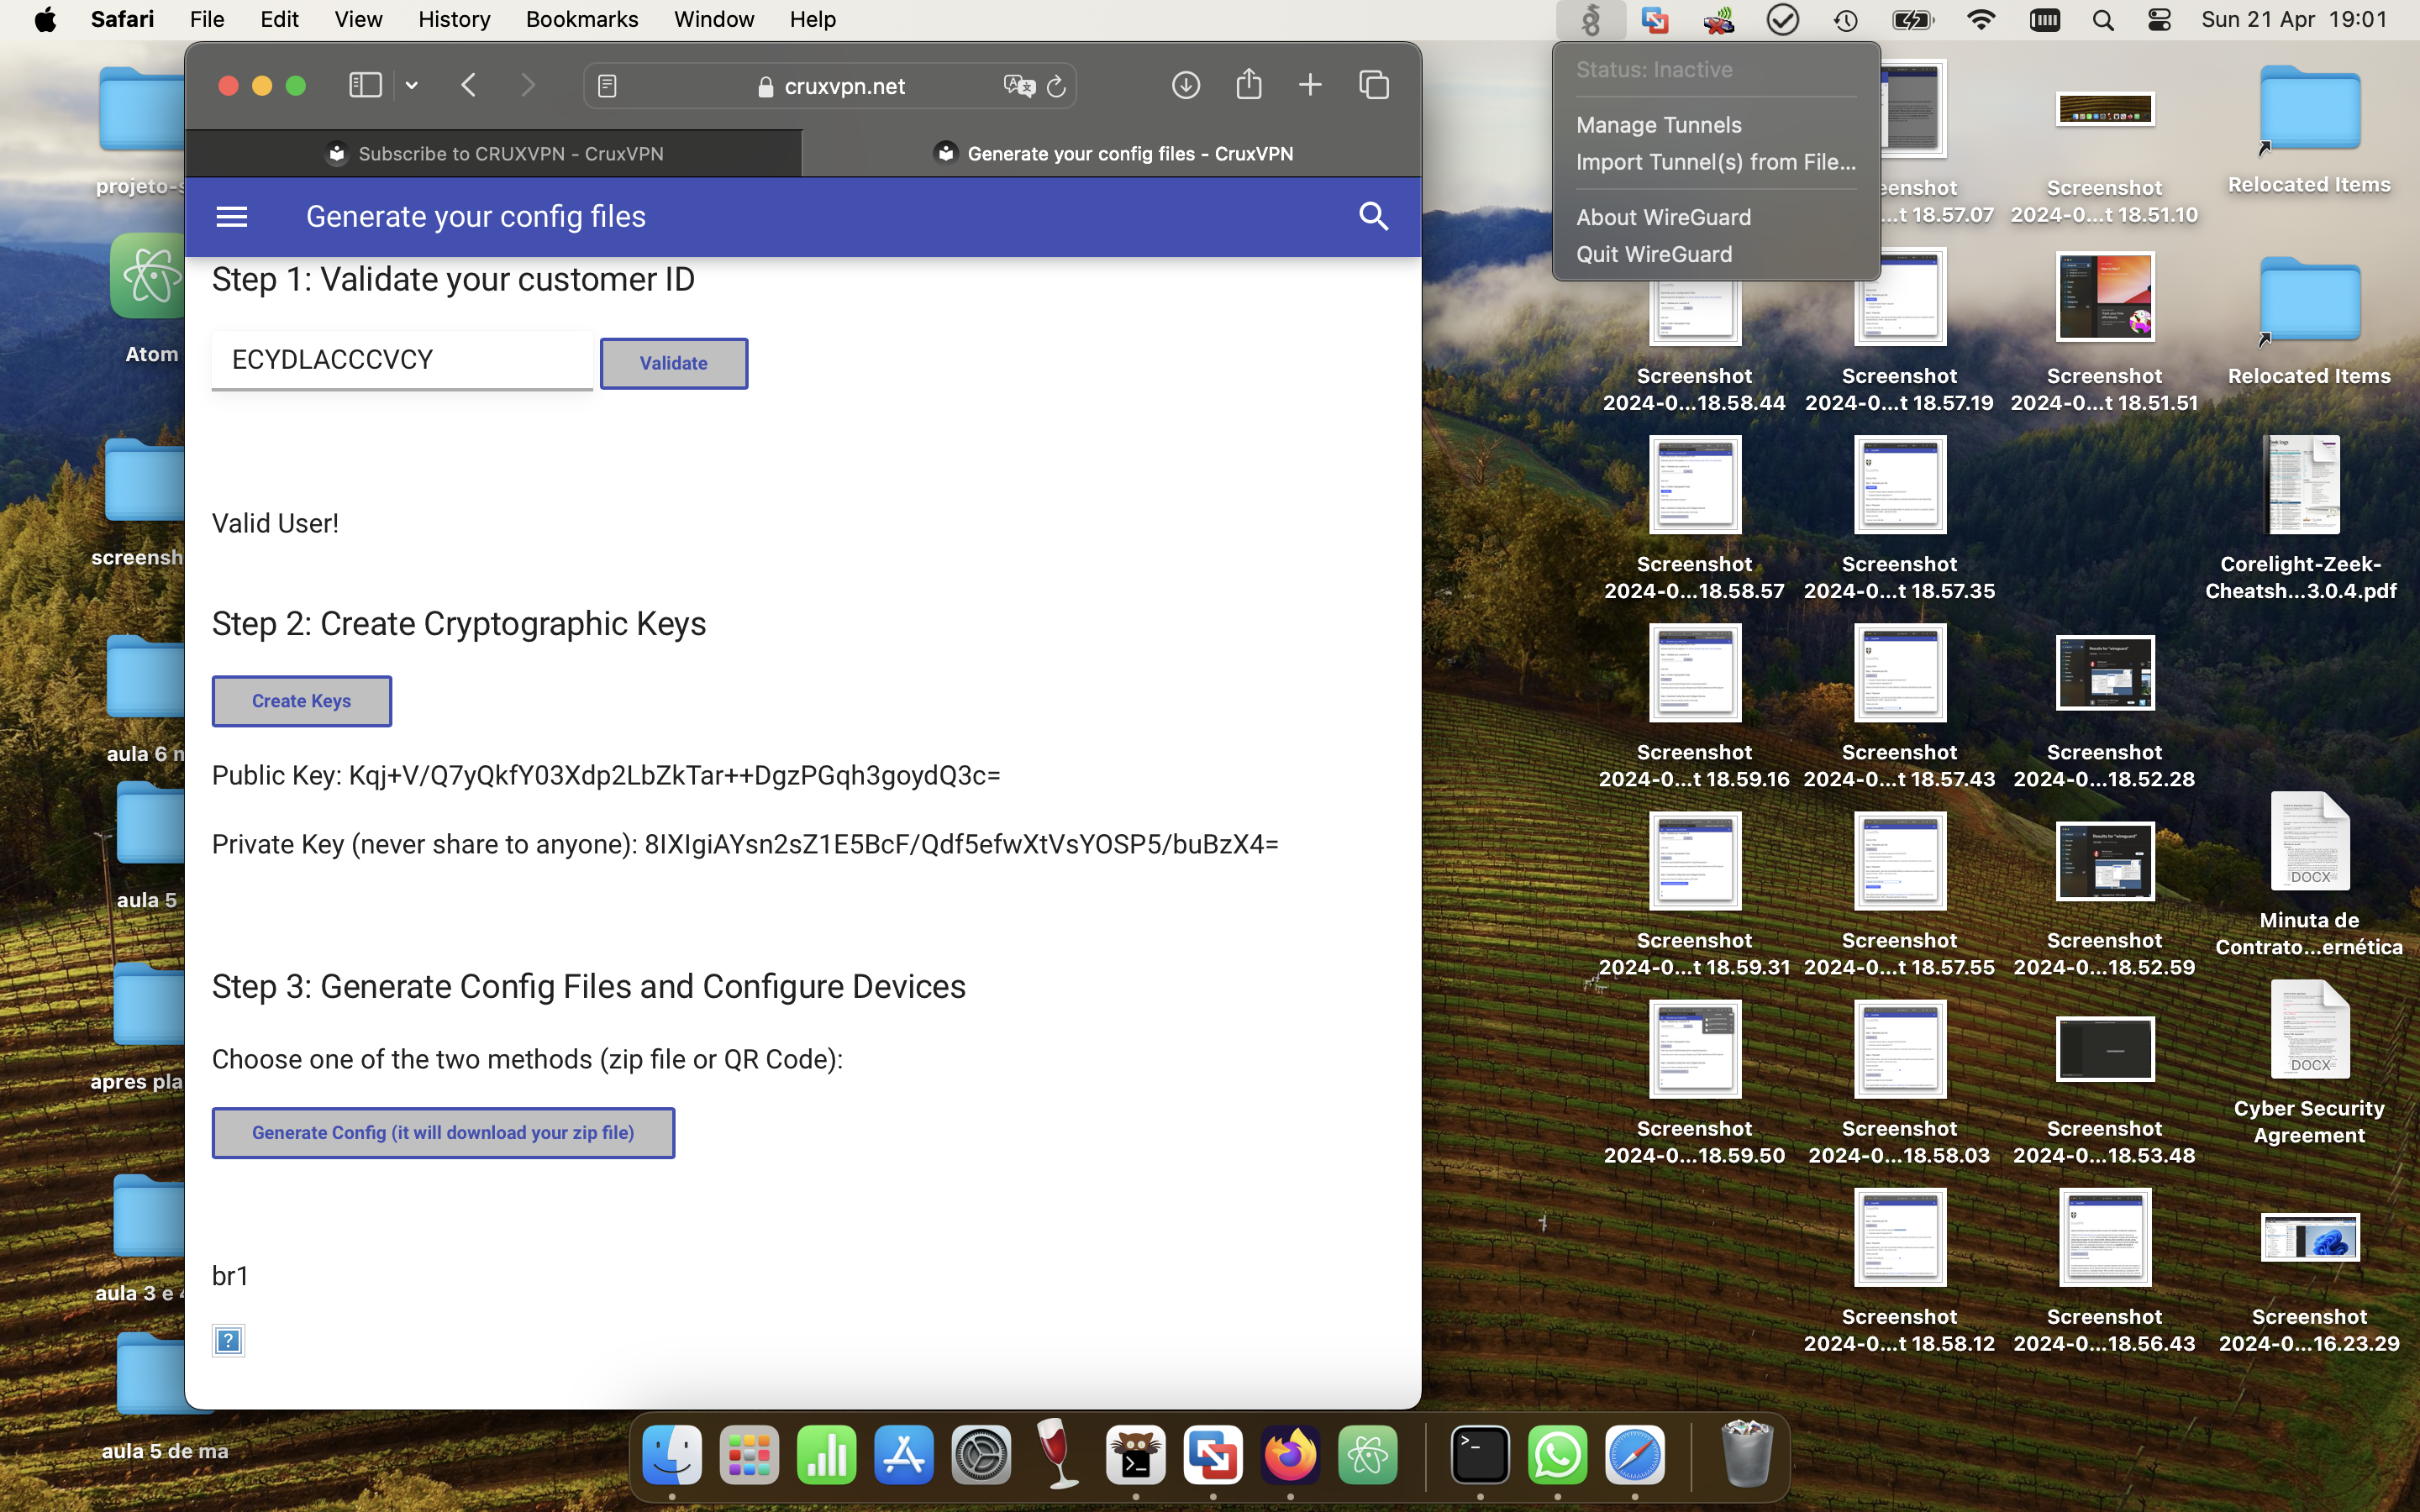Image resolution: width=2420 pixels, height=1512 pixels.
Task: Open the Share sheet icon
Action: [1248, 85]
